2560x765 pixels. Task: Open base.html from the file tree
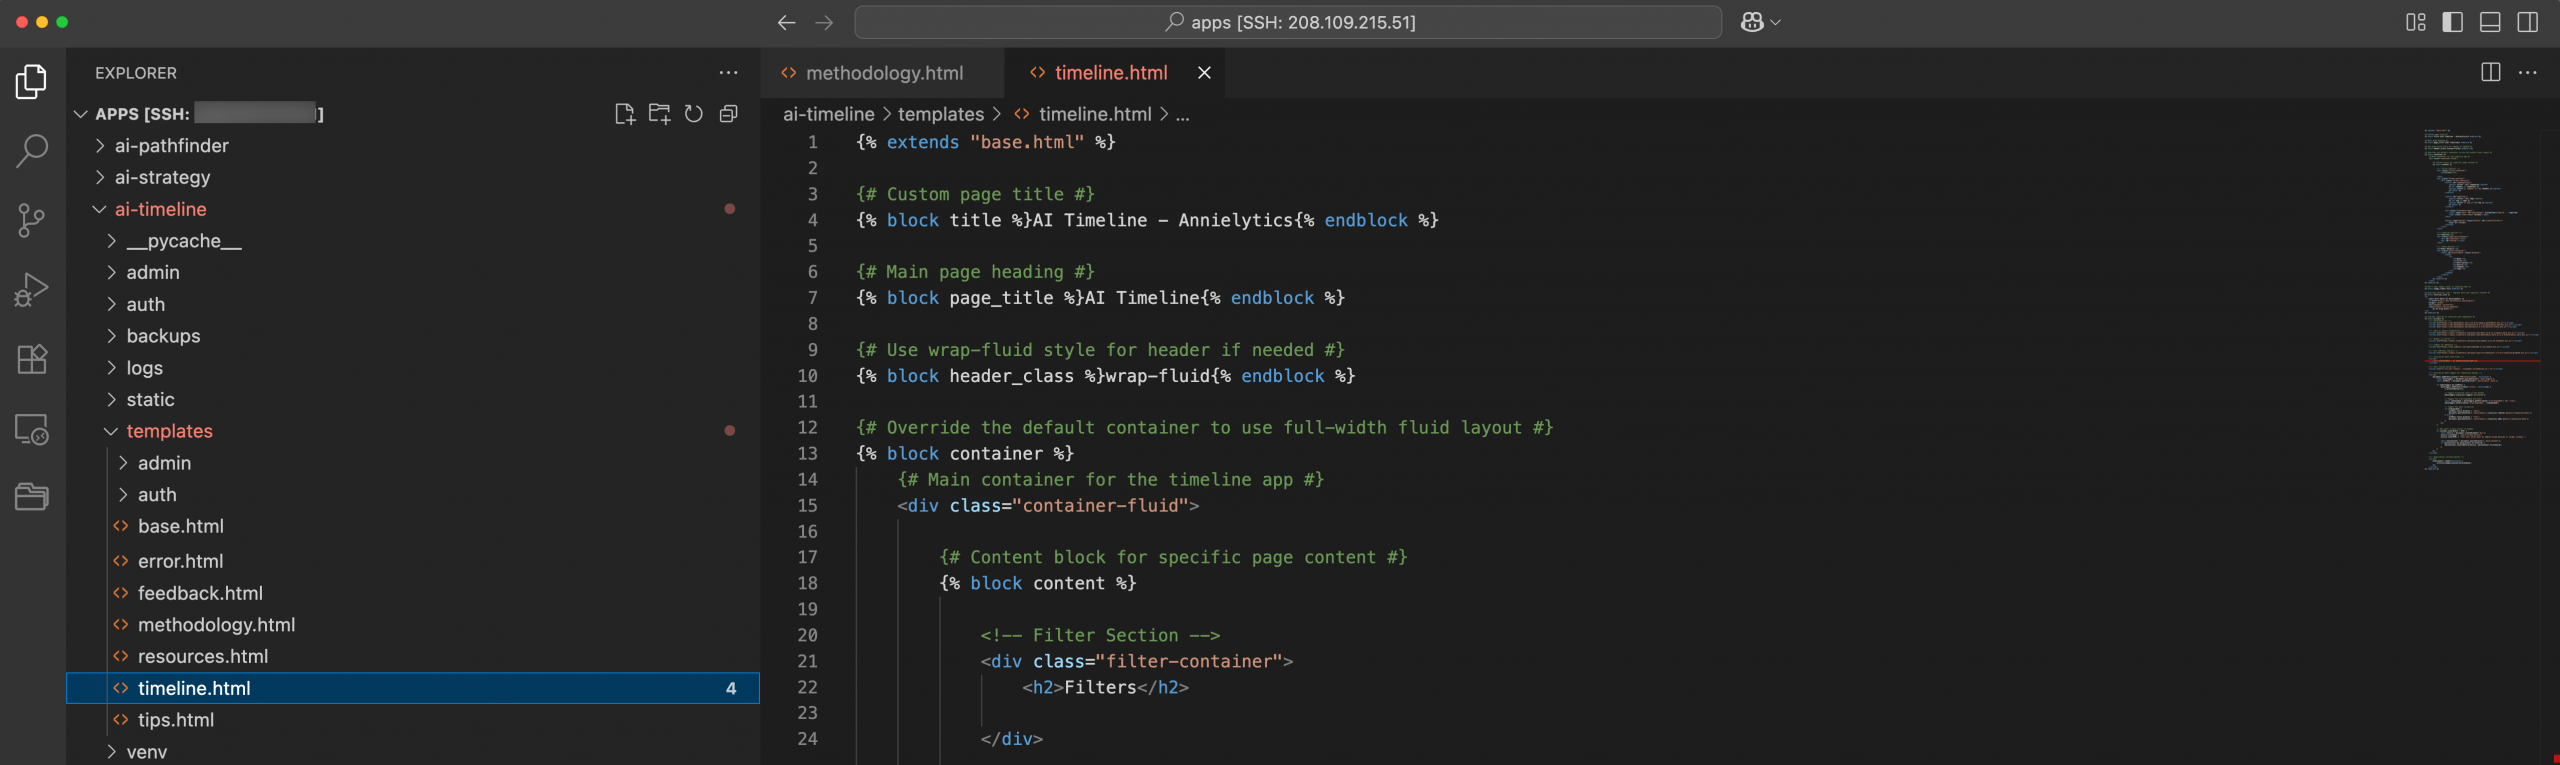tap(181, 526)
